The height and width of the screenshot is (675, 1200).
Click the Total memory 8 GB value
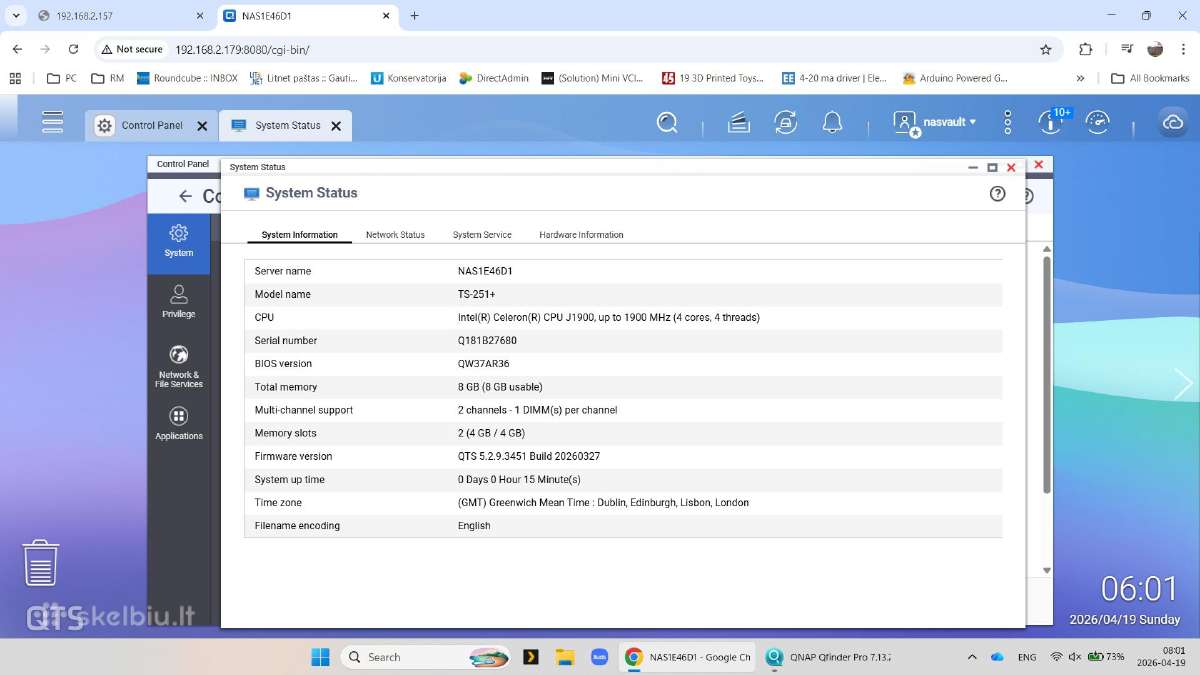click(500, 387)
